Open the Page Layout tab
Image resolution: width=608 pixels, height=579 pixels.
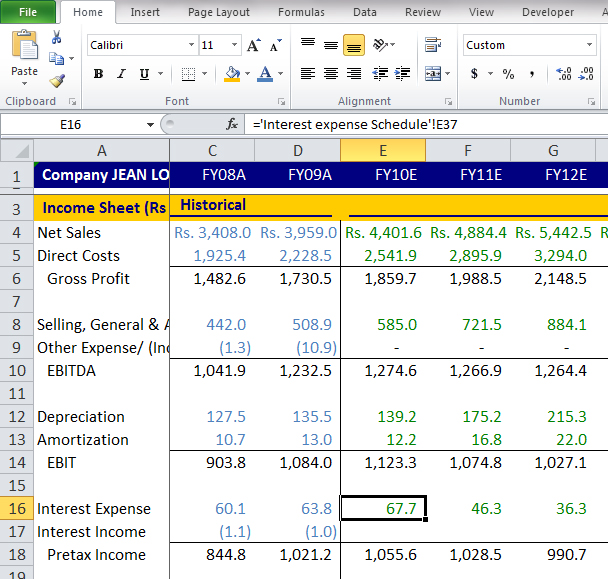219,12
